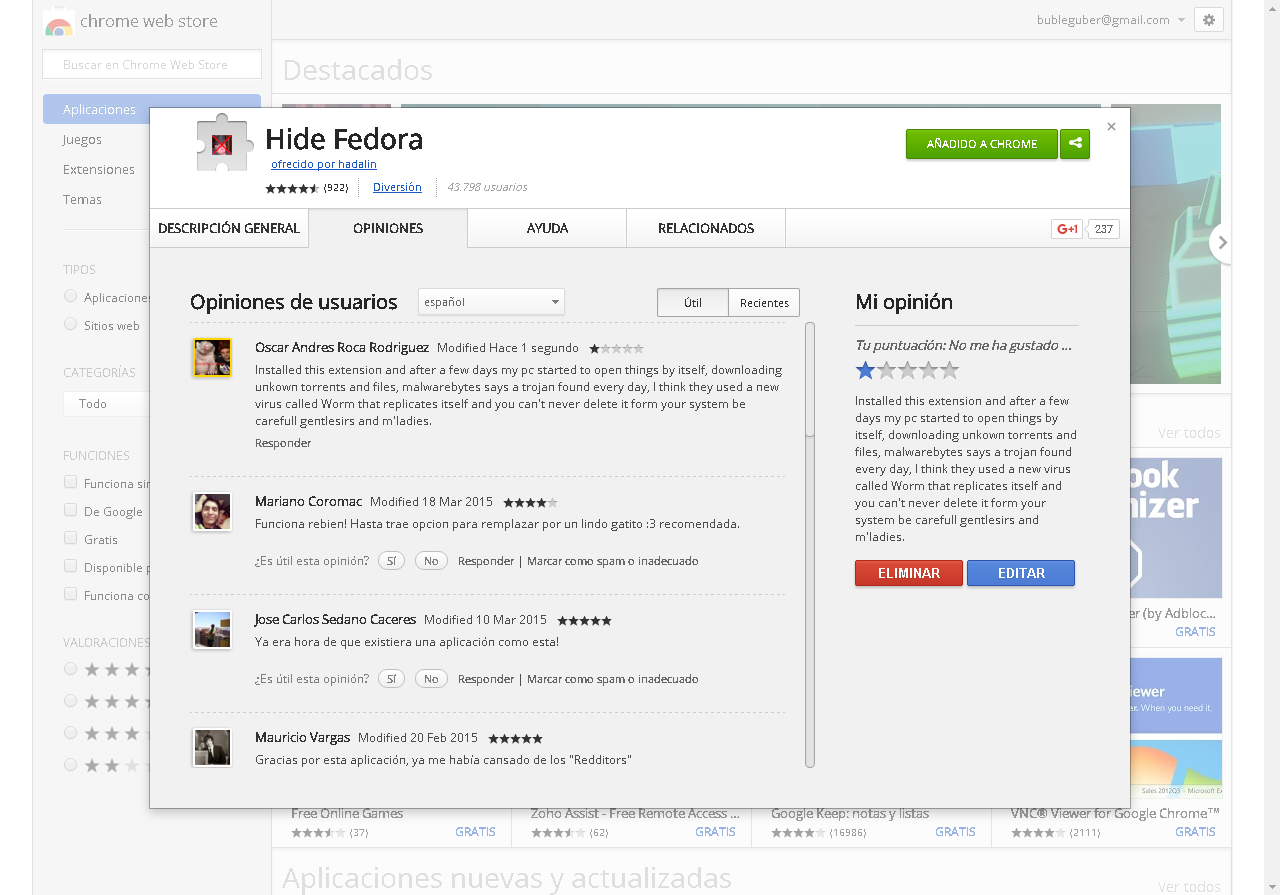Click Jose Carlos Sedano Caceres's avatar
1280x895 pixels.
tap(212, 629)
